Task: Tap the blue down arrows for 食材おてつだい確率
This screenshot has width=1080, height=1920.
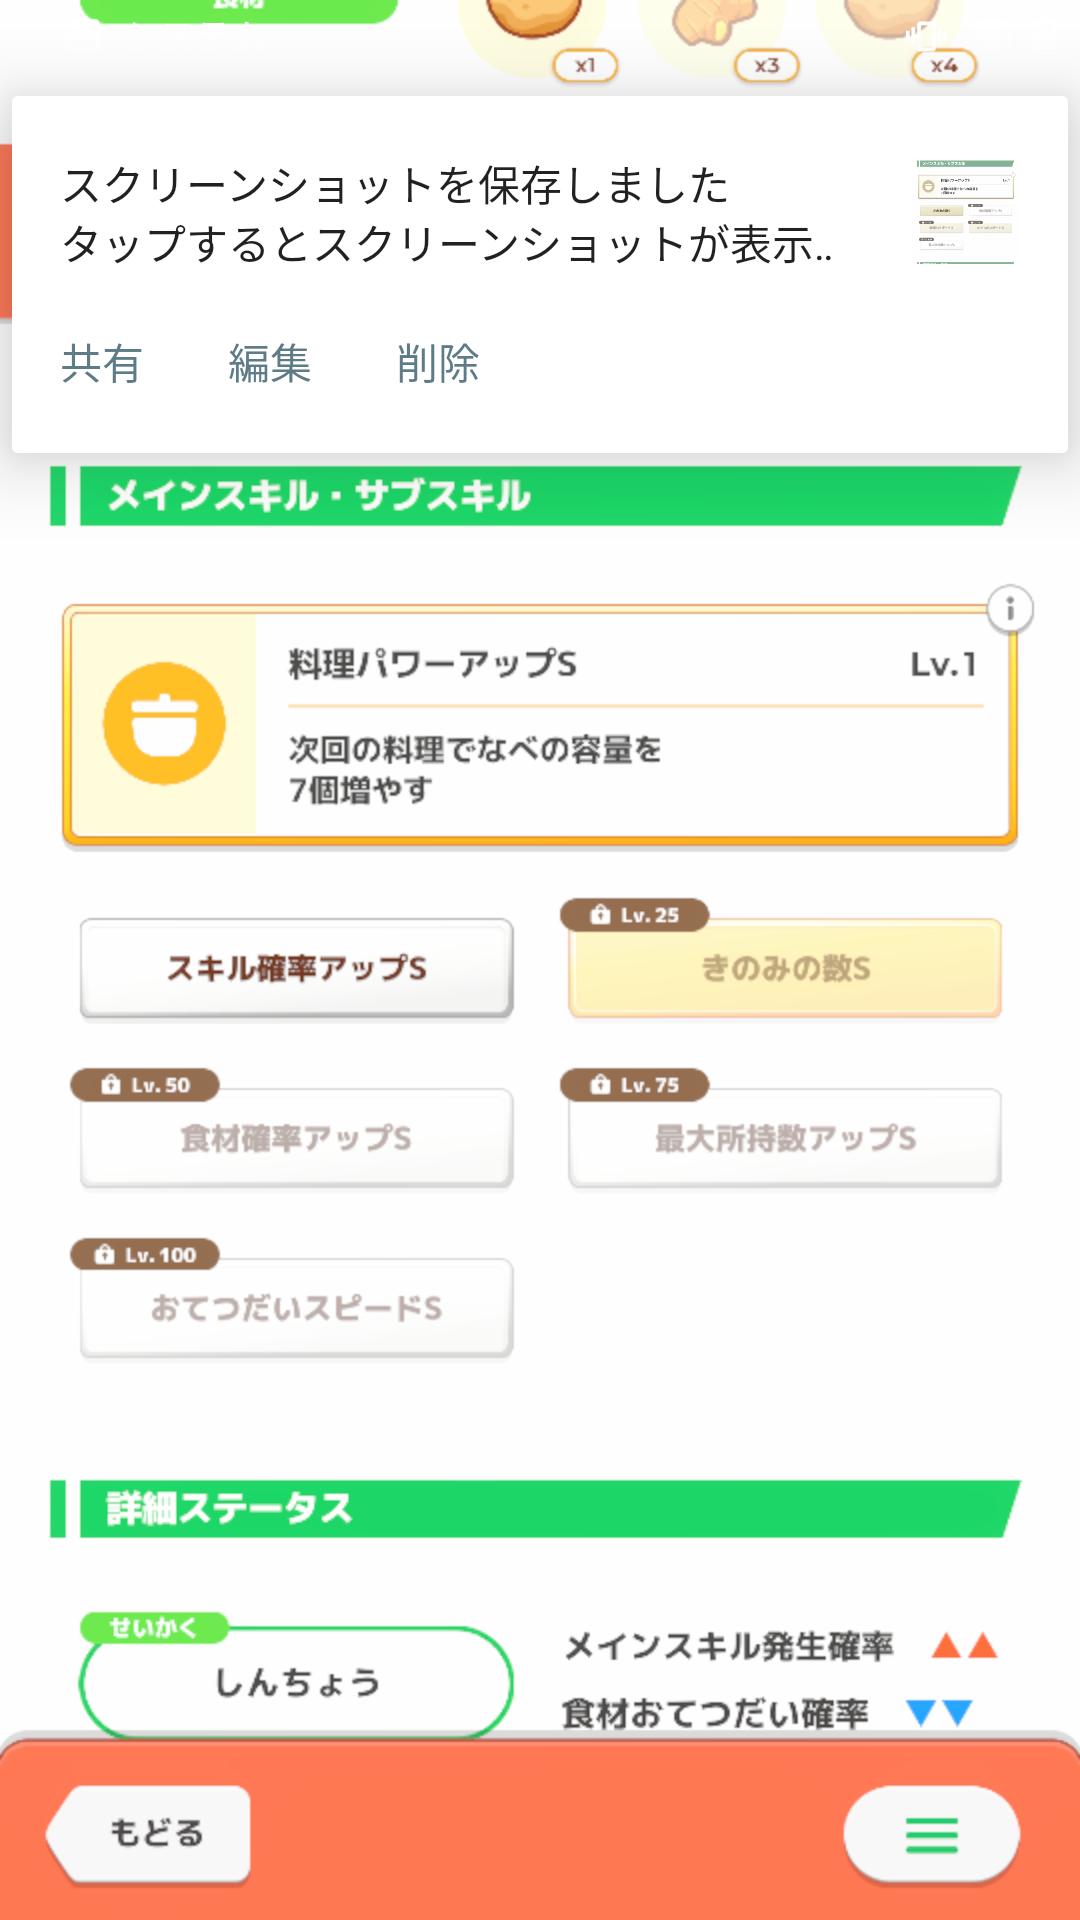Action: coord(939,1713)
